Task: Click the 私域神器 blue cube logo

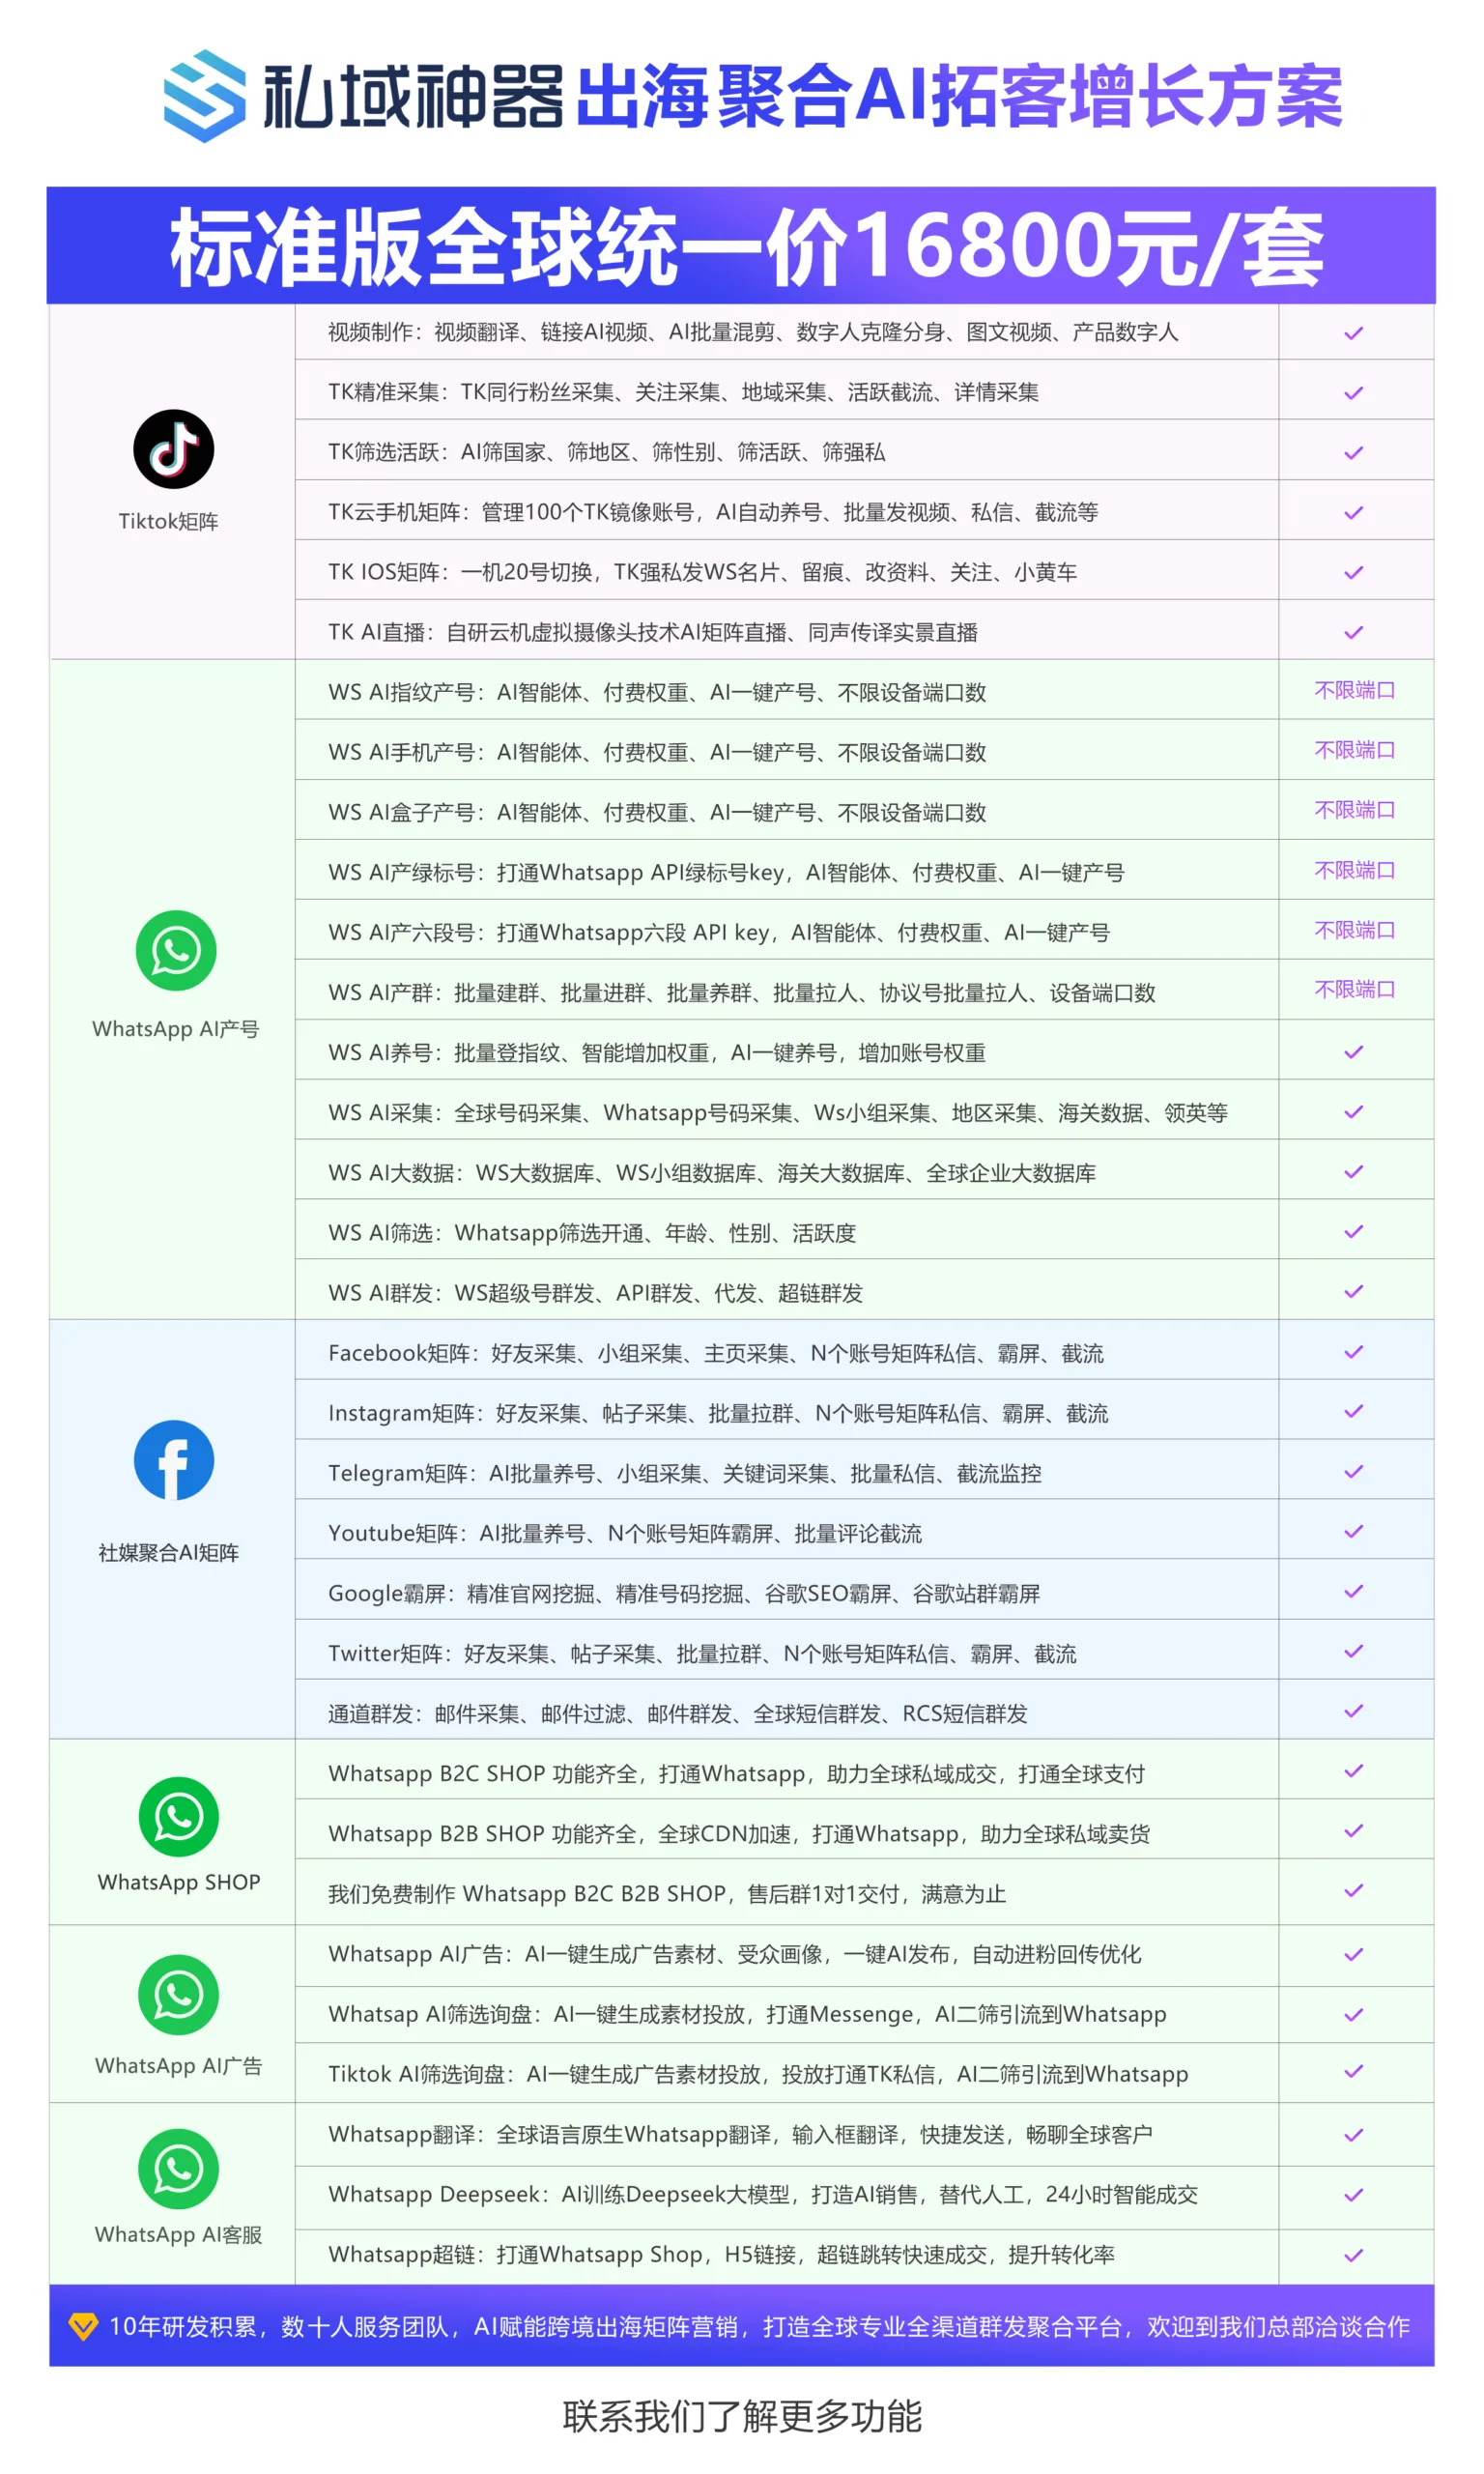Action: coord(205,96)
